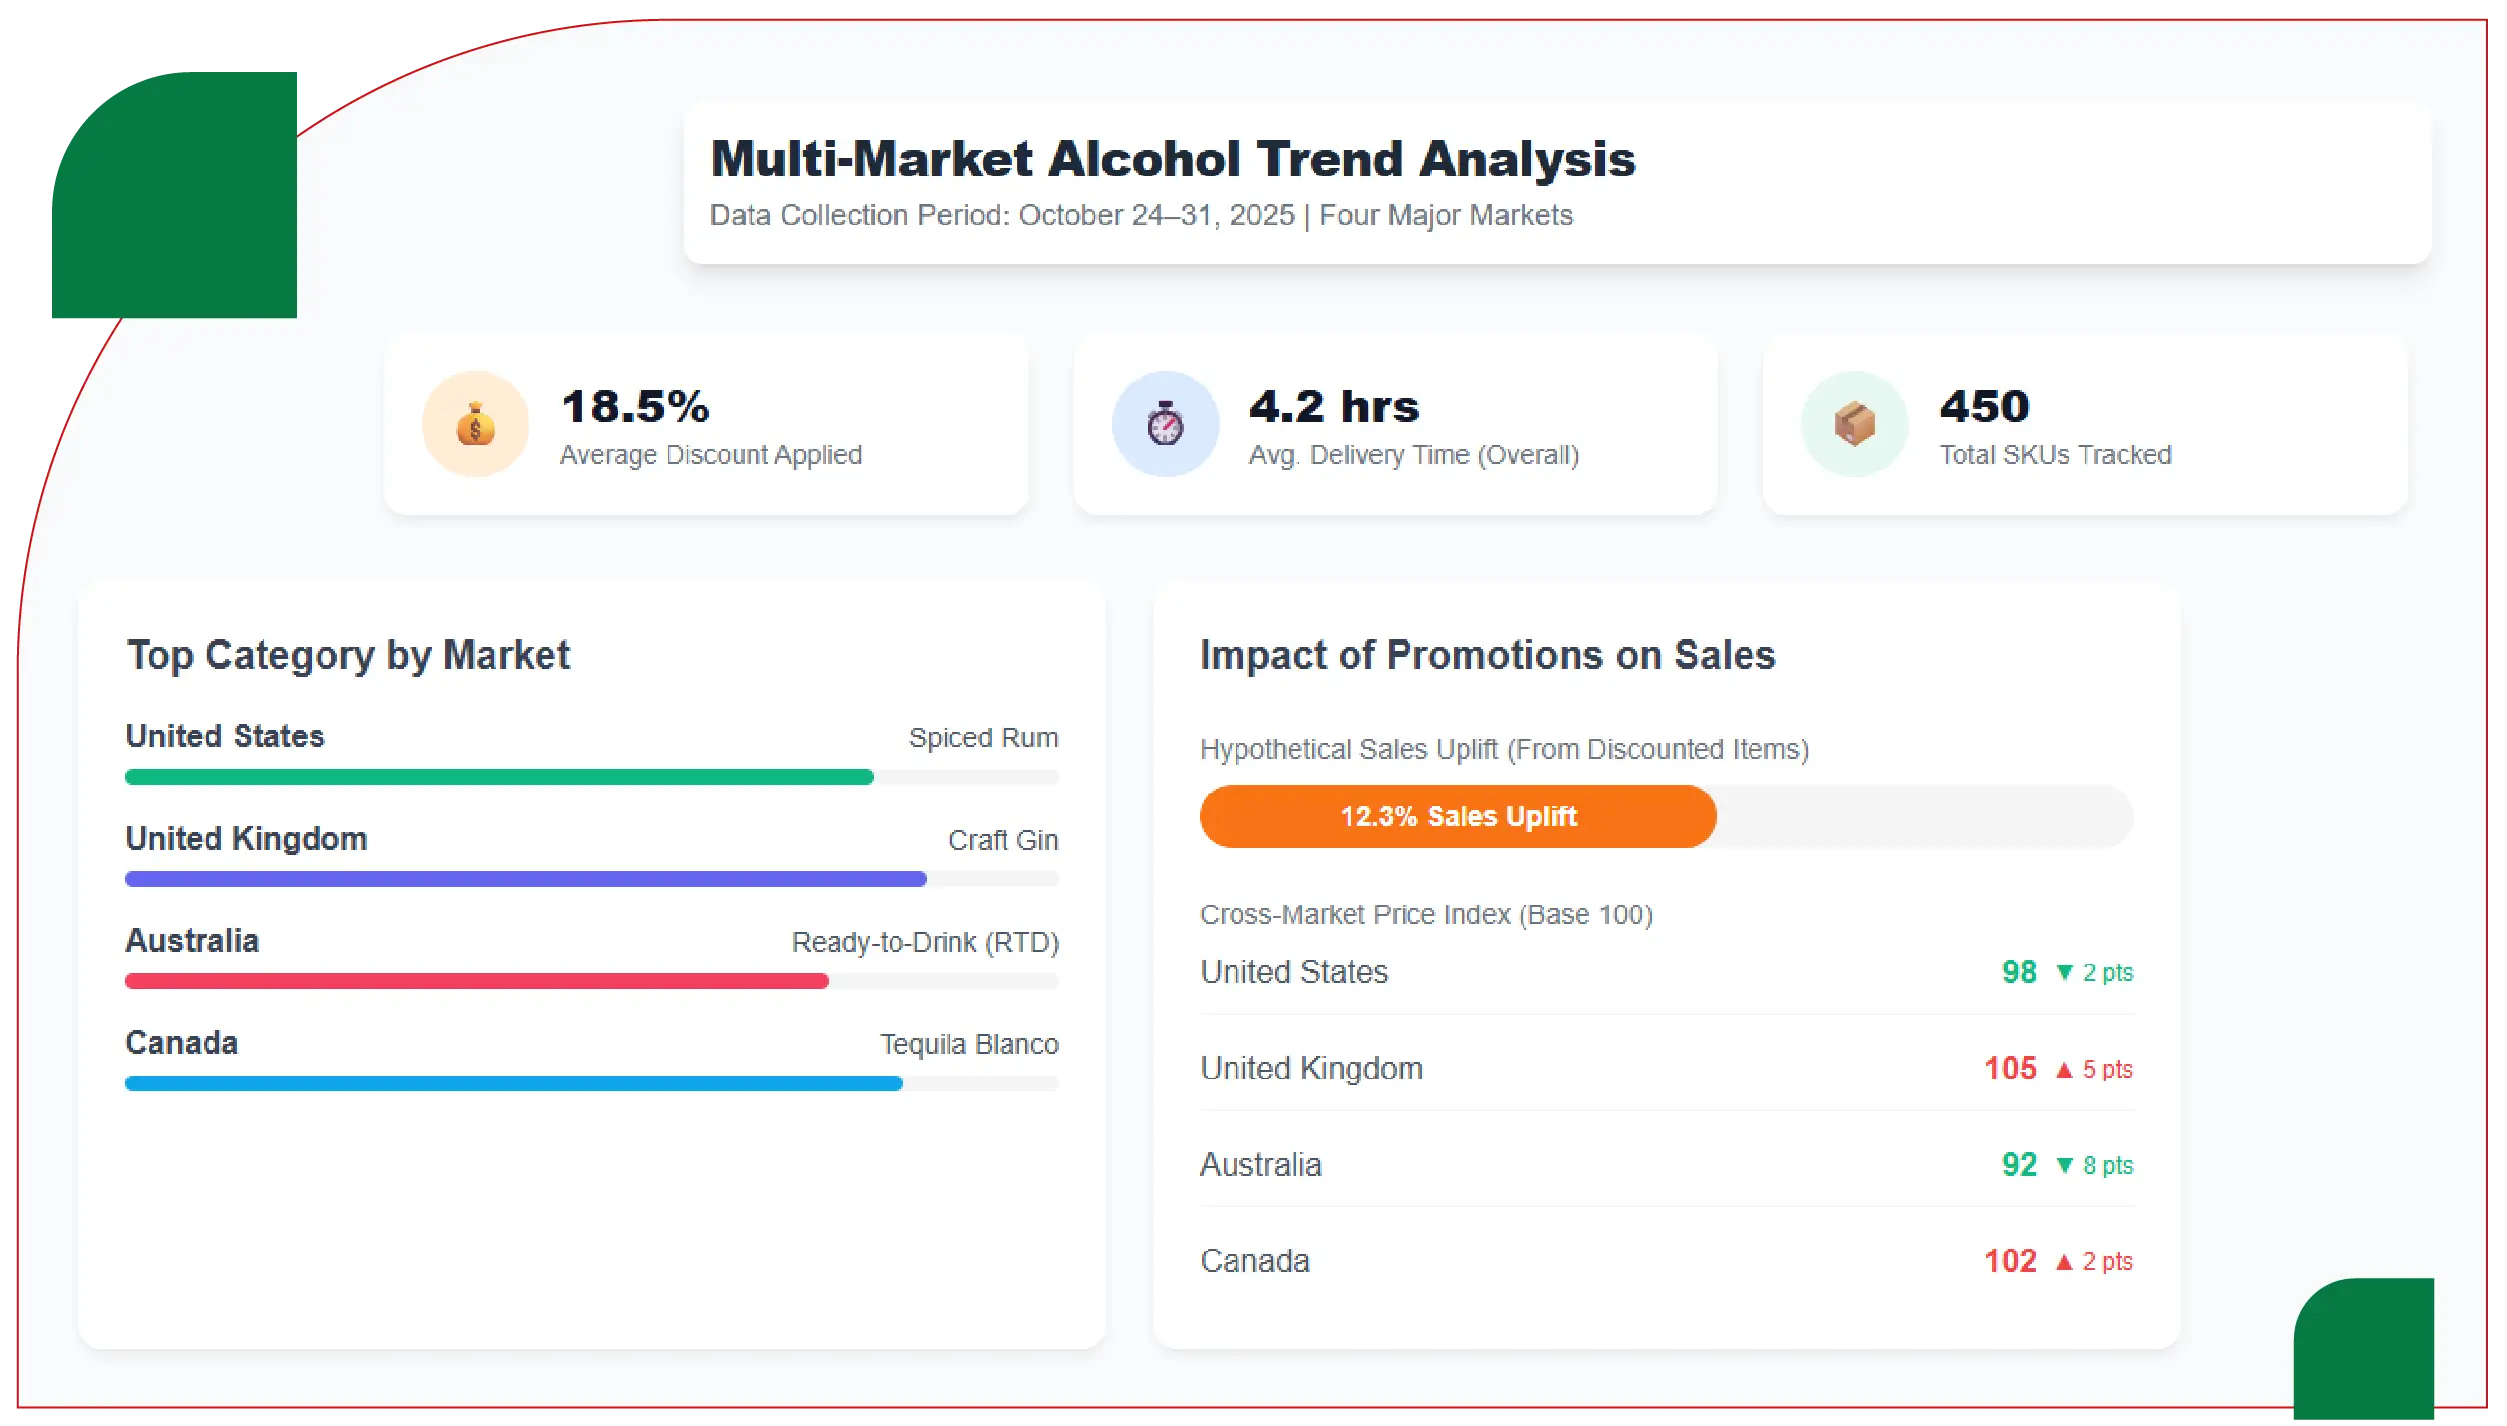2507x1426 pixels.
Task: Click the 18.5% Average Discount Applied card
Action: 706,424
